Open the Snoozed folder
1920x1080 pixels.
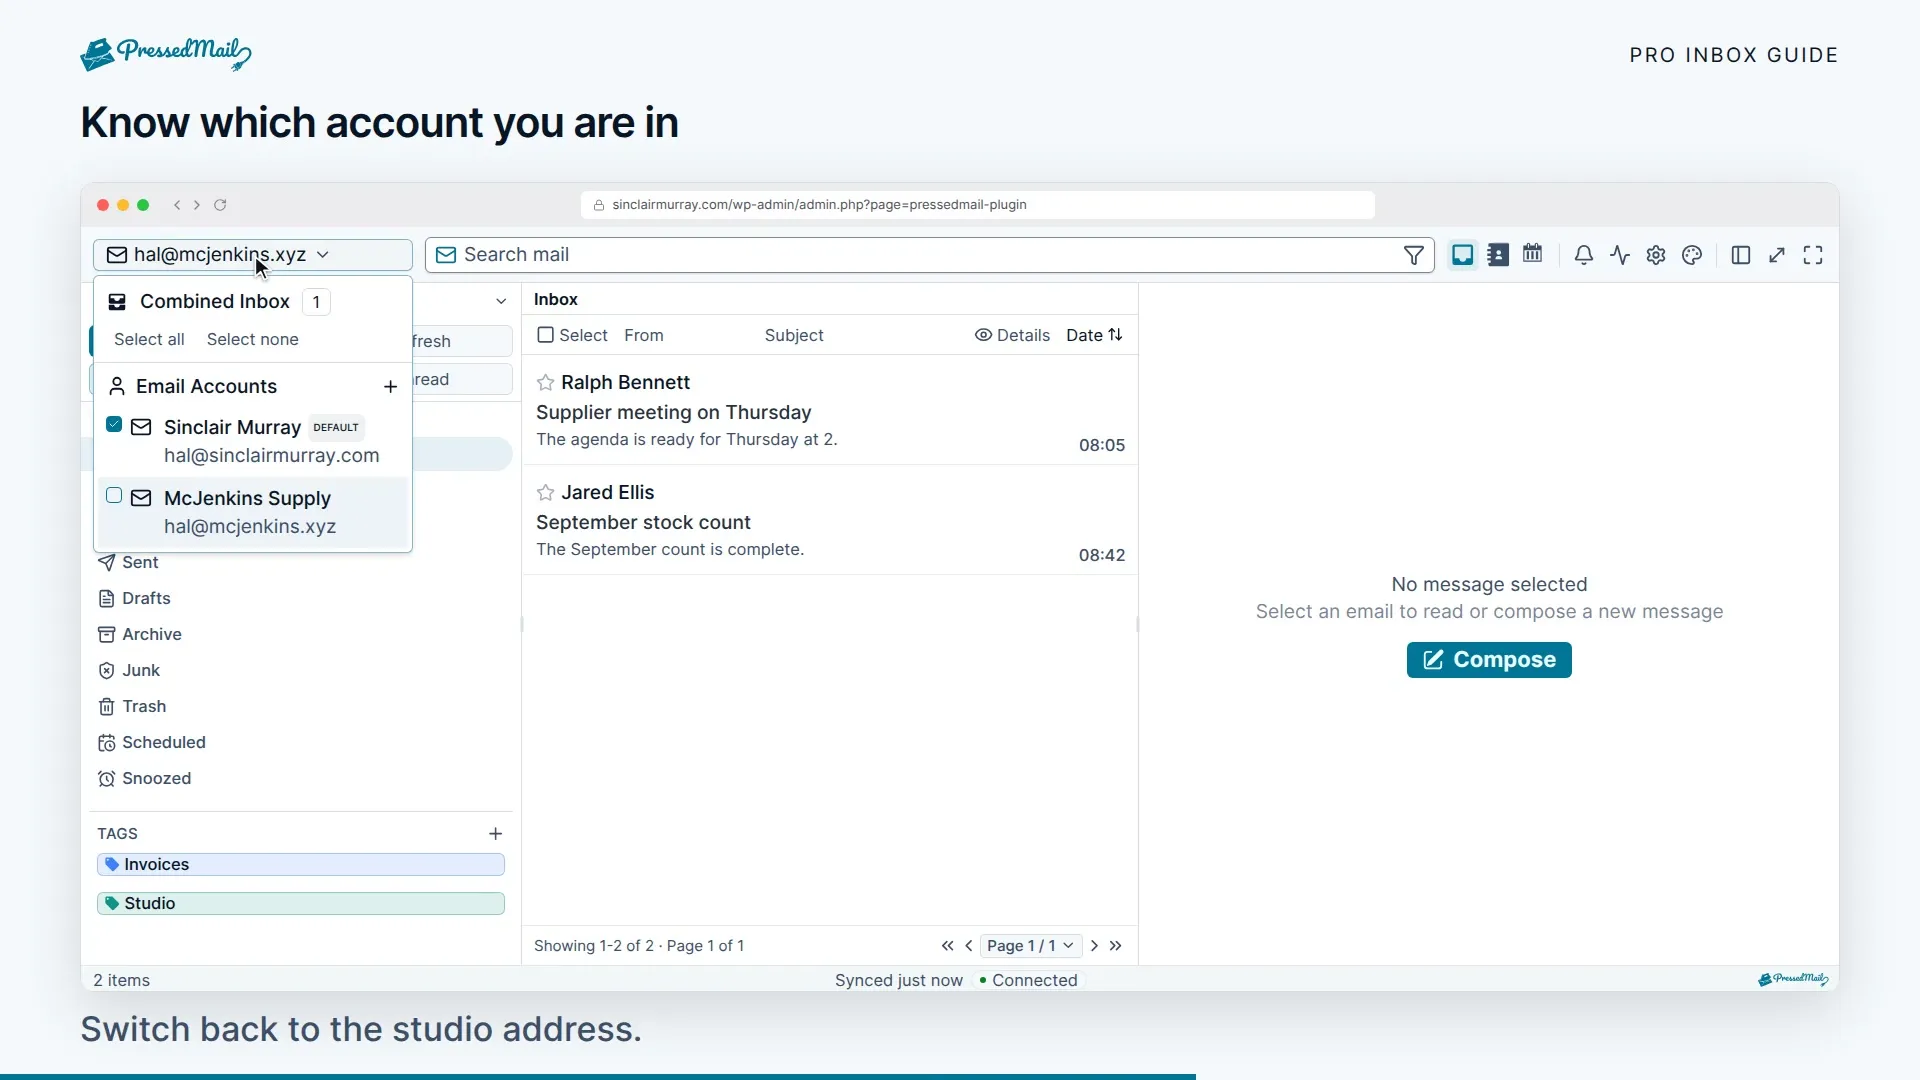tap(145, 779)
